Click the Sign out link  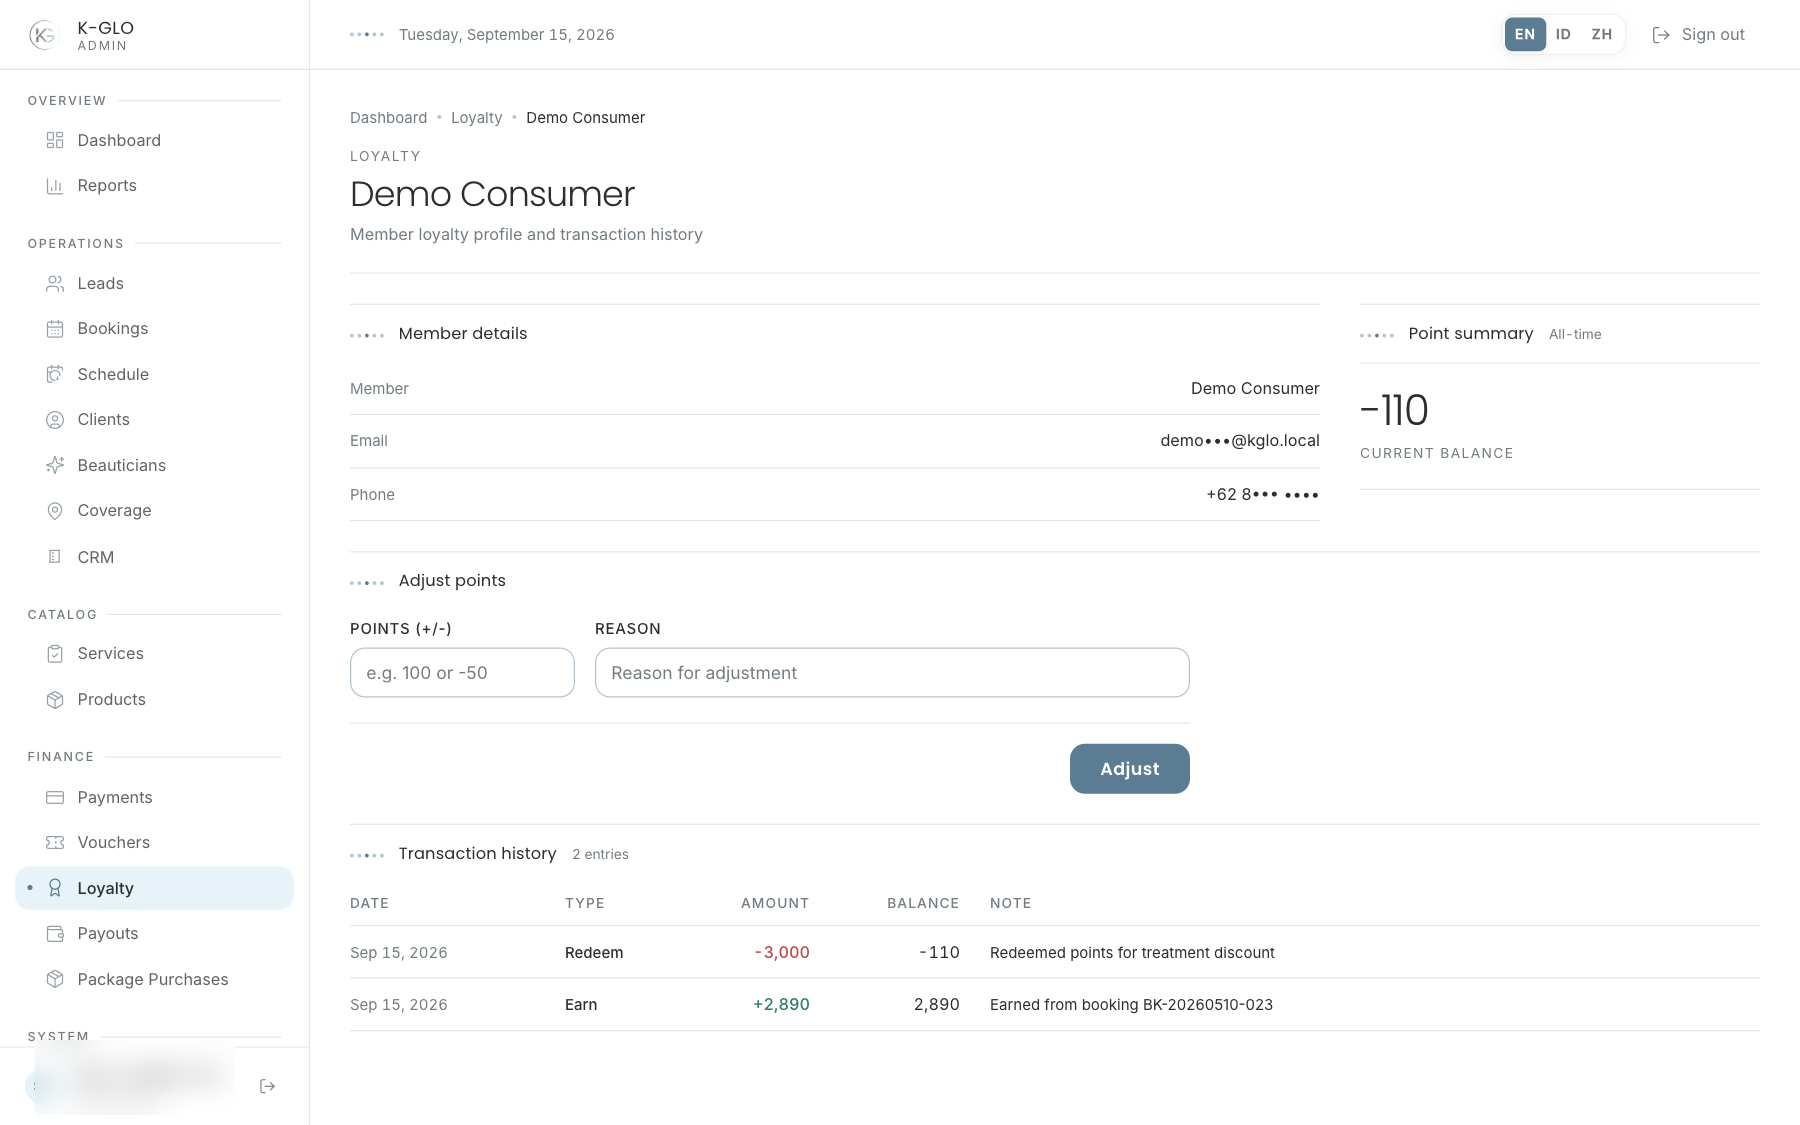(1698, 35)
